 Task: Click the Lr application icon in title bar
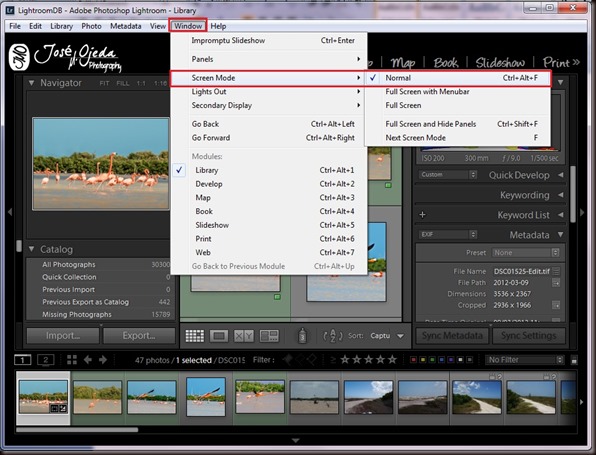click(x=10, y=10)
